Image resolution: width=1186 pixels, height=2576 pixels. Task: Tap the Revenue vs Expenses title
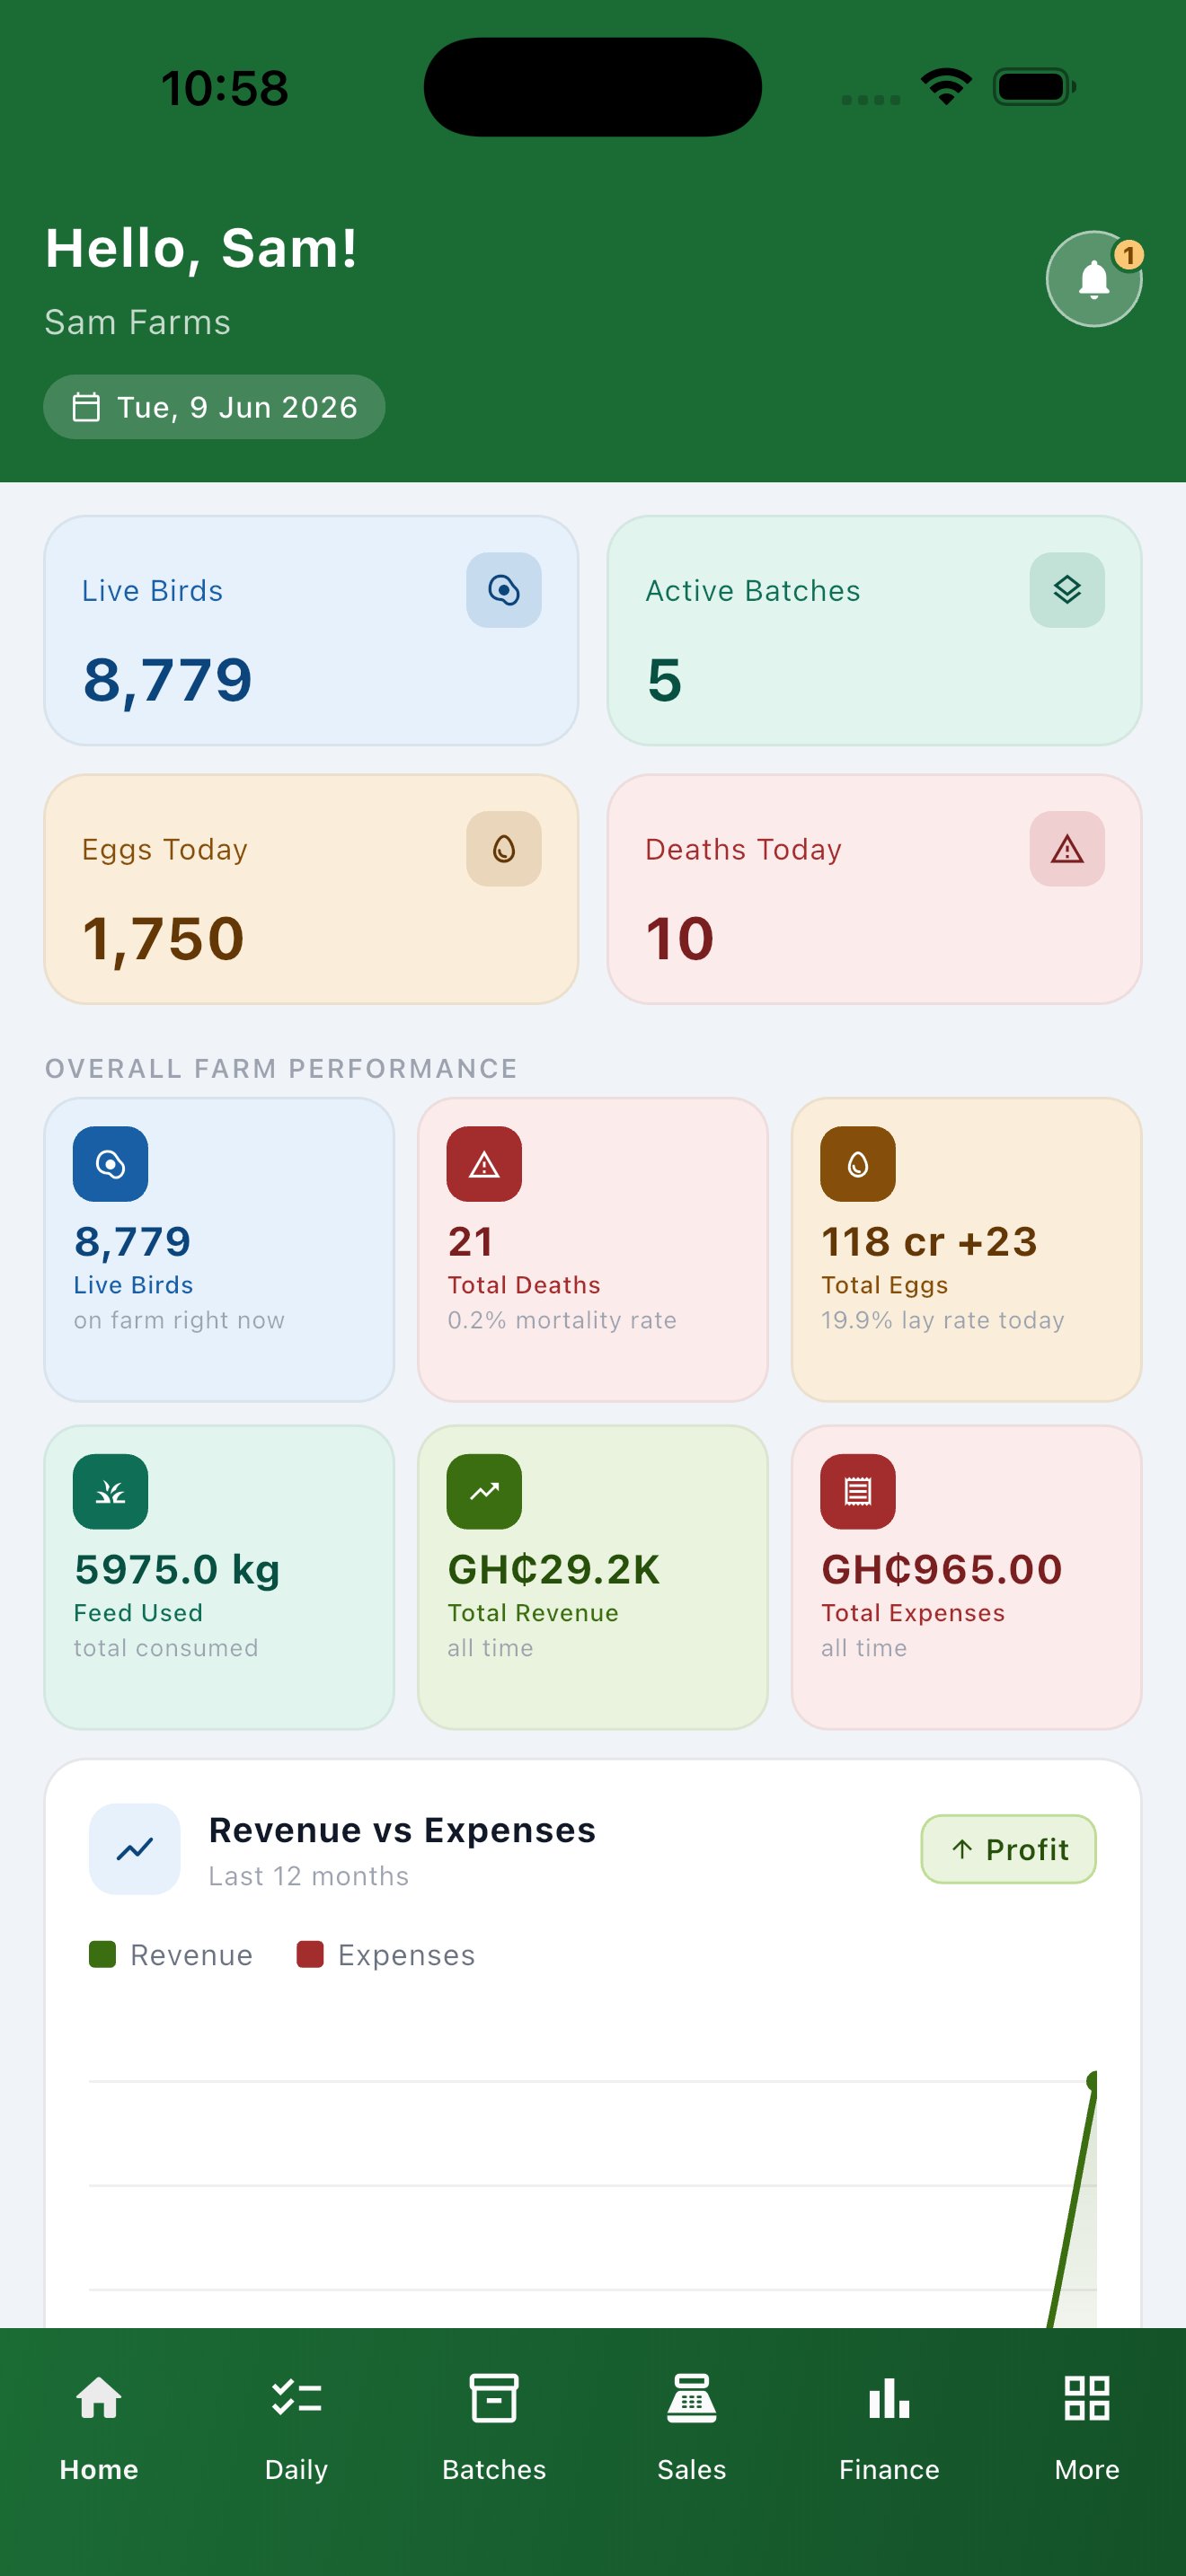402,1830
